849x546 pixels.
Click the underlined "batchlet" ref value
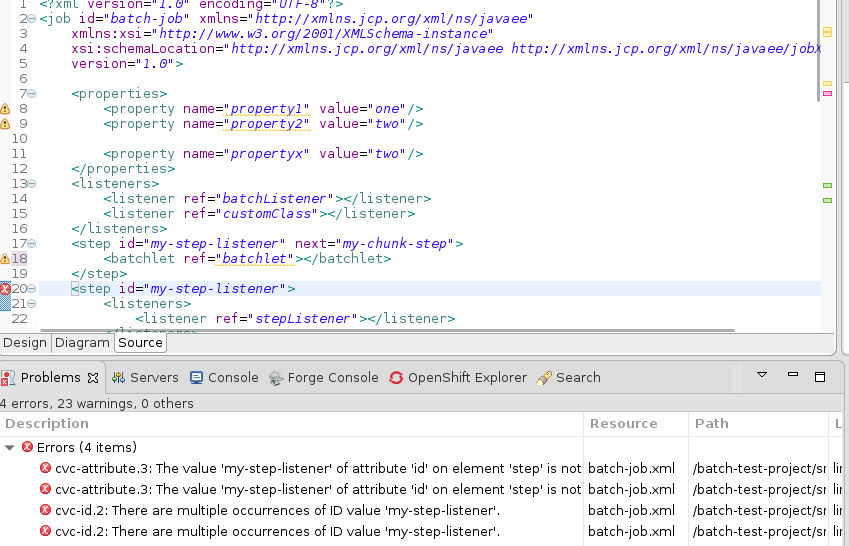[x=254, y=259]
